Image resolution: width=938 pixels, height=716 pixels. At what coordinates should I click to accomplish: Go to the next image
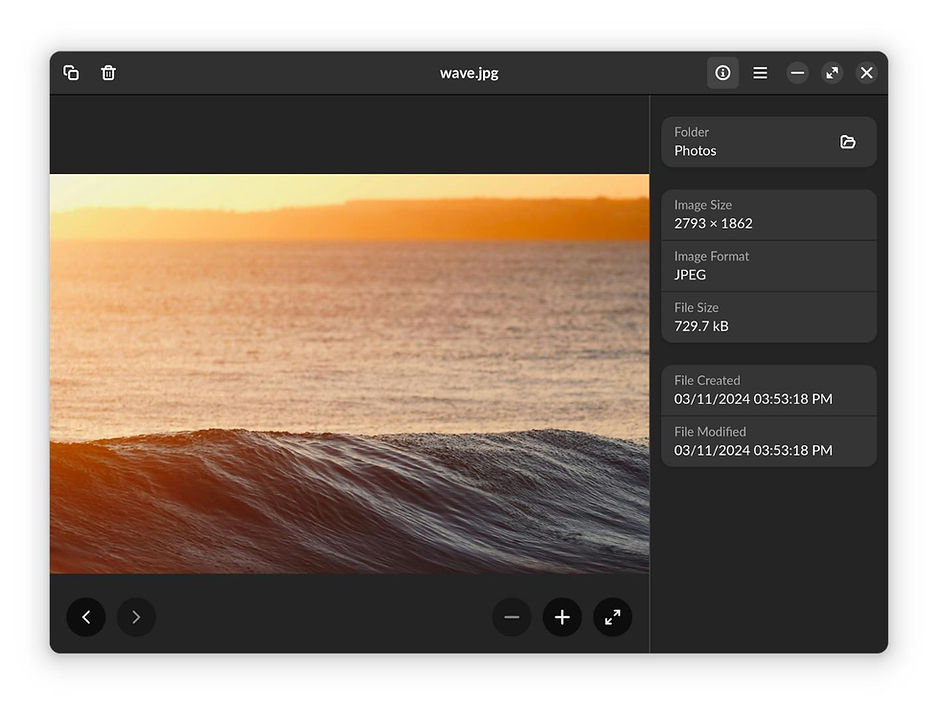(136, 617)
